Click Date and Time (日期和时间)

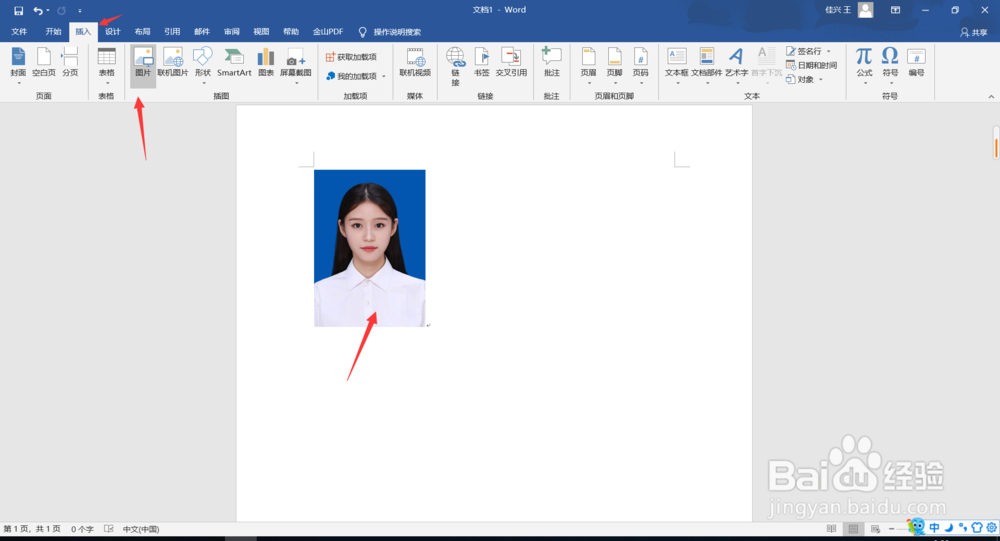(x=811, y=65)
